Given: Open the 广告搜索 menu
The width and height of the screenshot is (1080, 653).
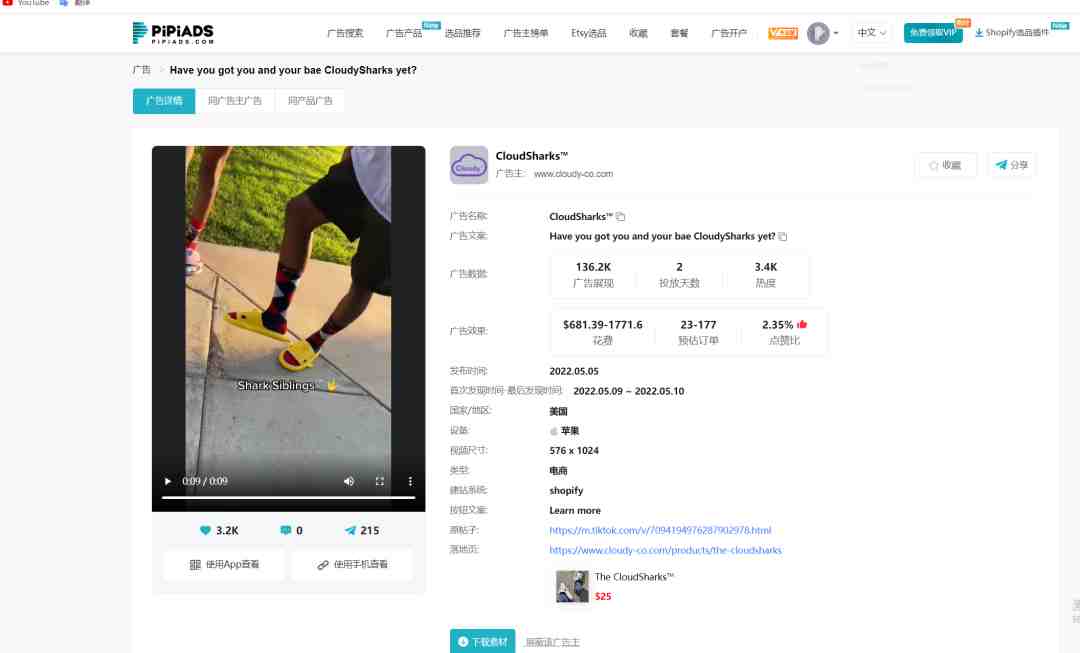Looking at the screenshot, I should (x=345, y=33).
